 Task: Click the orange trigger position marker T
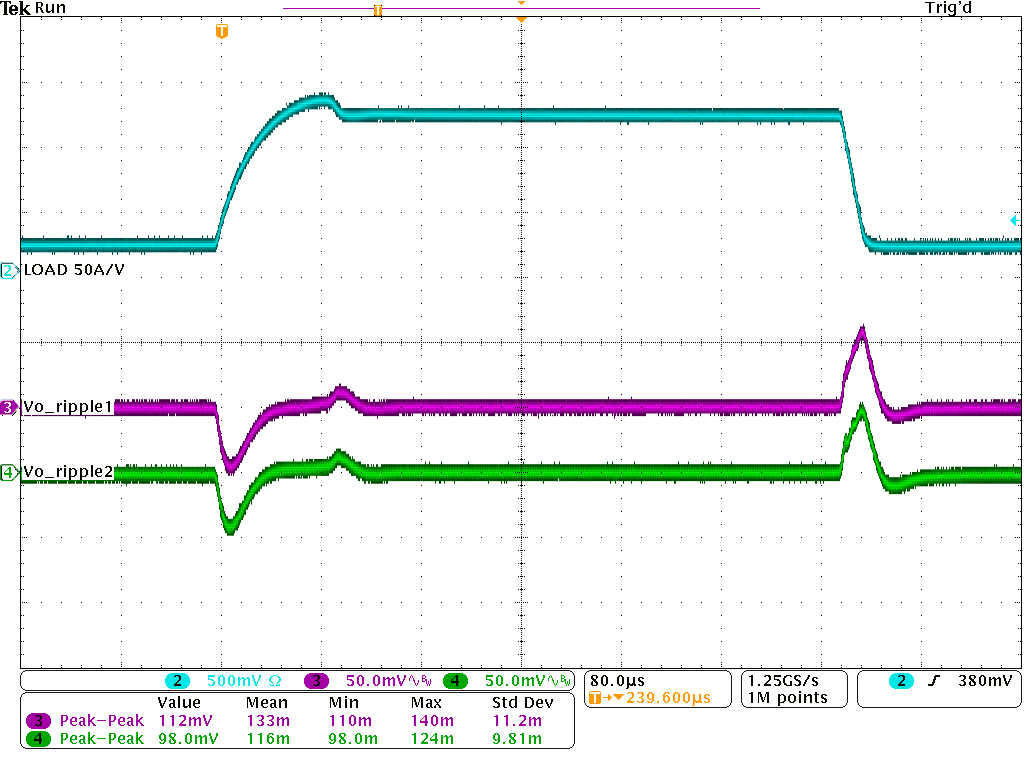[x=222, y=33]
